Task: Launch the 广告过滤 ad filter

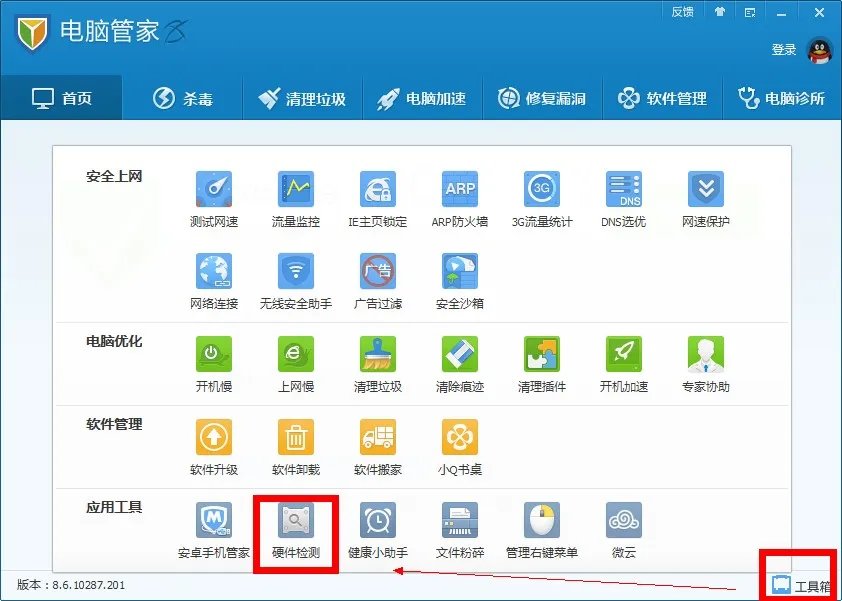Action: [x=377, y=278]
